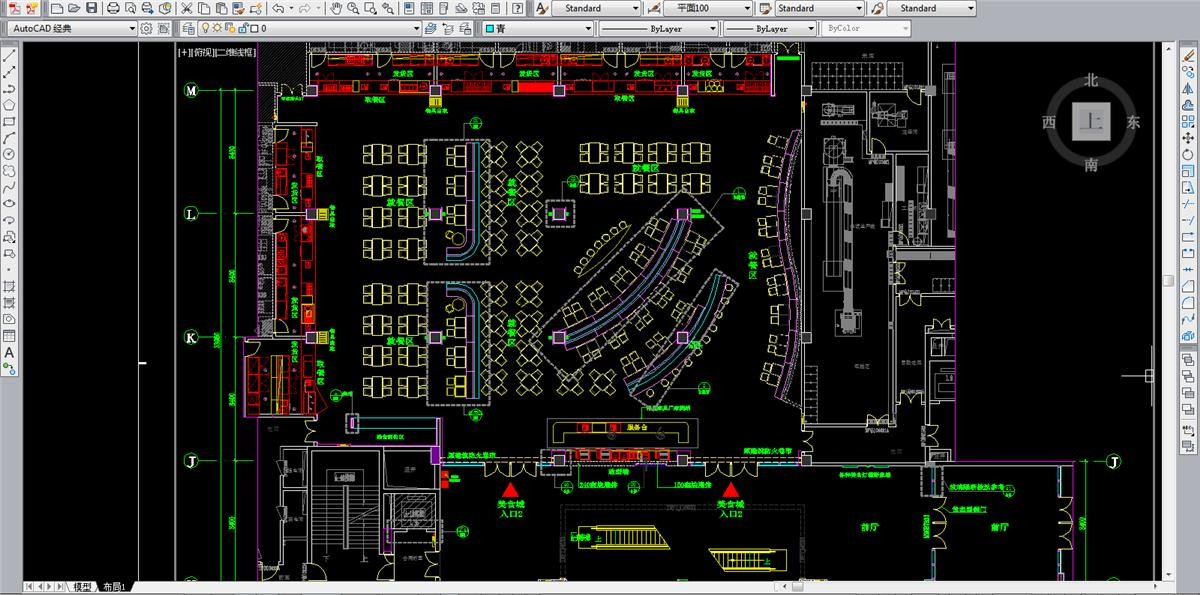Viewport: 1200px width, 595px height.
Task: Click the 二维线框 visual style label
Action: tap(230, 51)
